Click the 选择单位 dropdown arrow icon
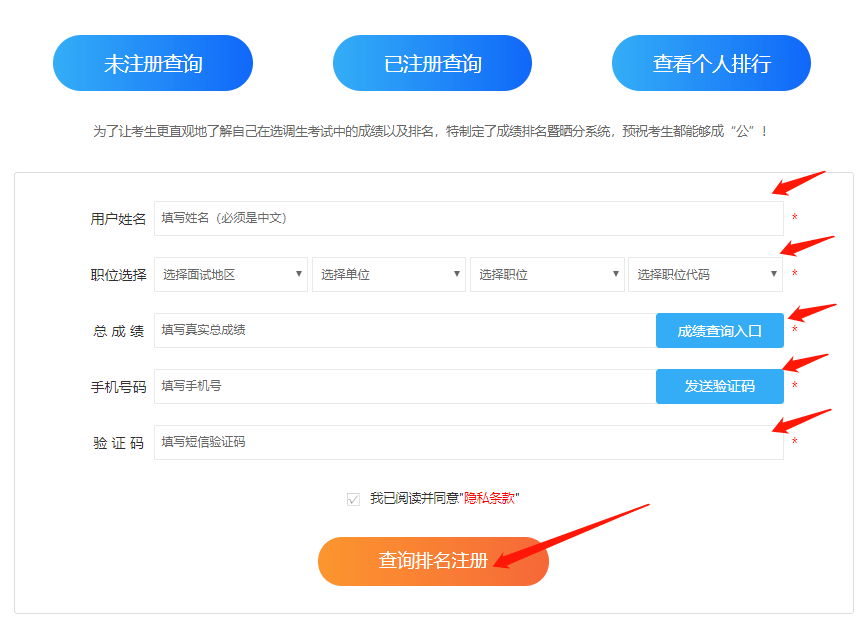Screen dimensions: 867x636 click(x=456, y=273)
